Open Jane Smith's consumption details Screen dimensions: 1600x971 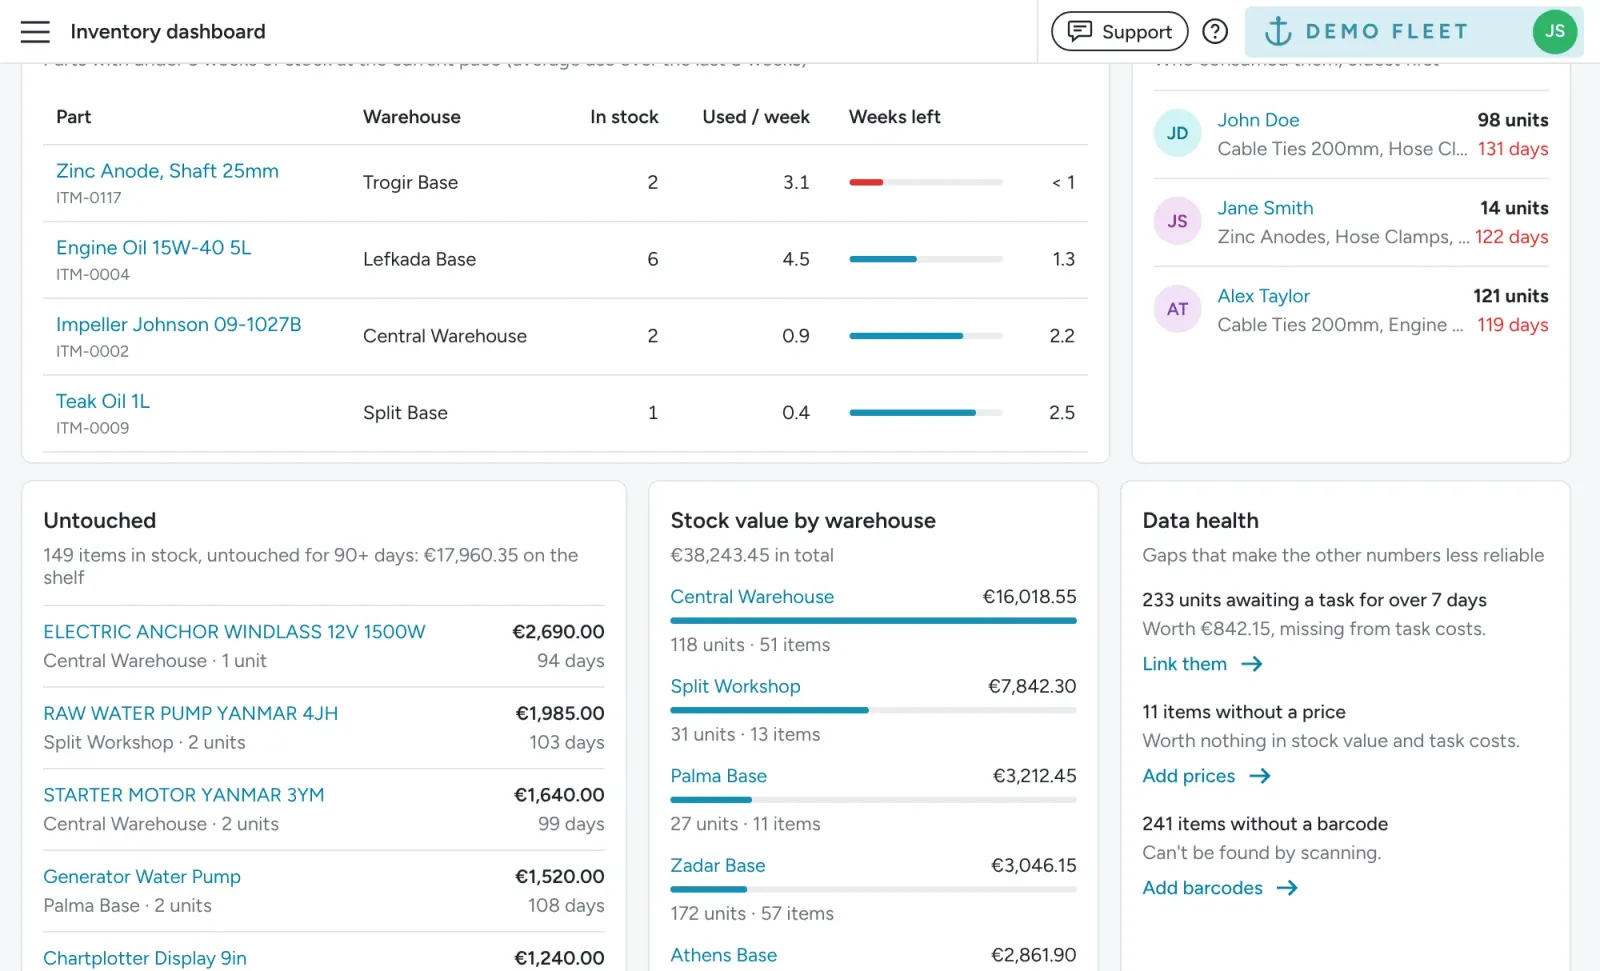coord(1265,208)
